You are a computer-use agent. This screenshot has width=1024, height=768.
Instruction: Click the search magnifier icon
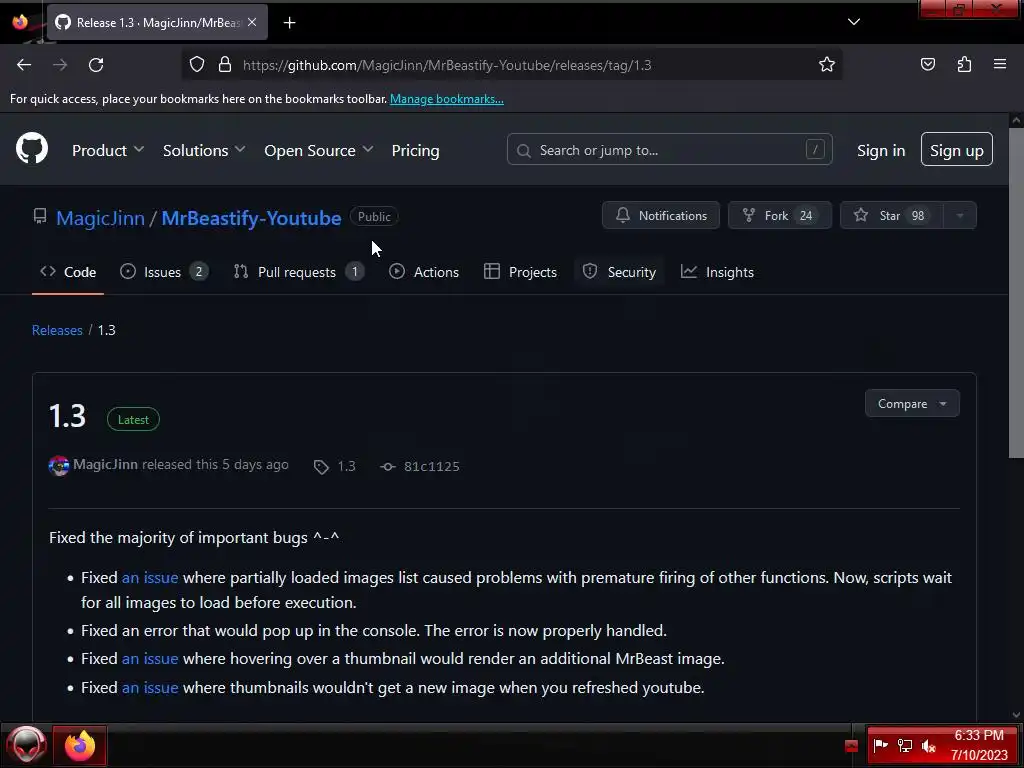point(523,151)
